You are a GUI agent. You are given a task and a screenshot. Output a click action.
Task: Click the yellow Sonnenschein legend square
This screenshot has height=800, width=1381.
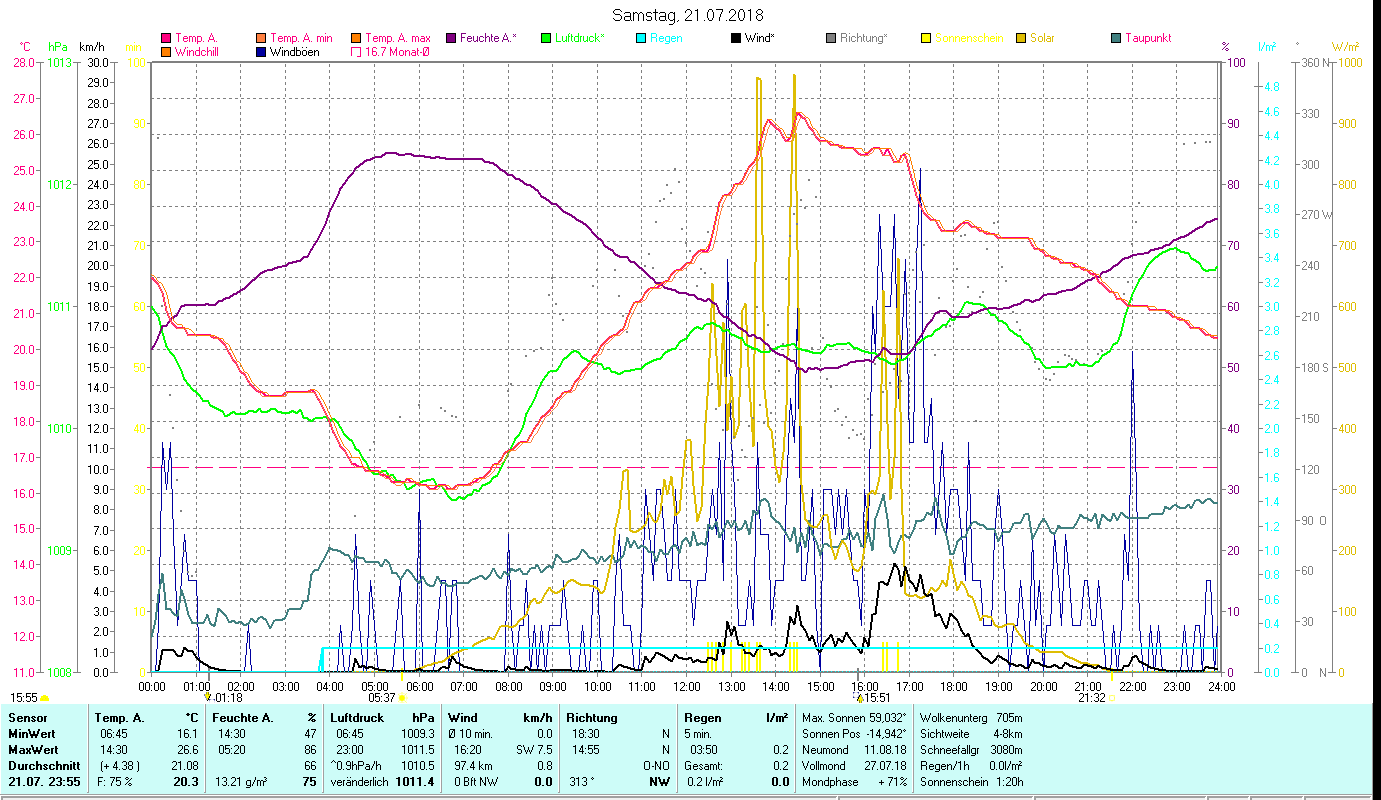tap(926, 38)
